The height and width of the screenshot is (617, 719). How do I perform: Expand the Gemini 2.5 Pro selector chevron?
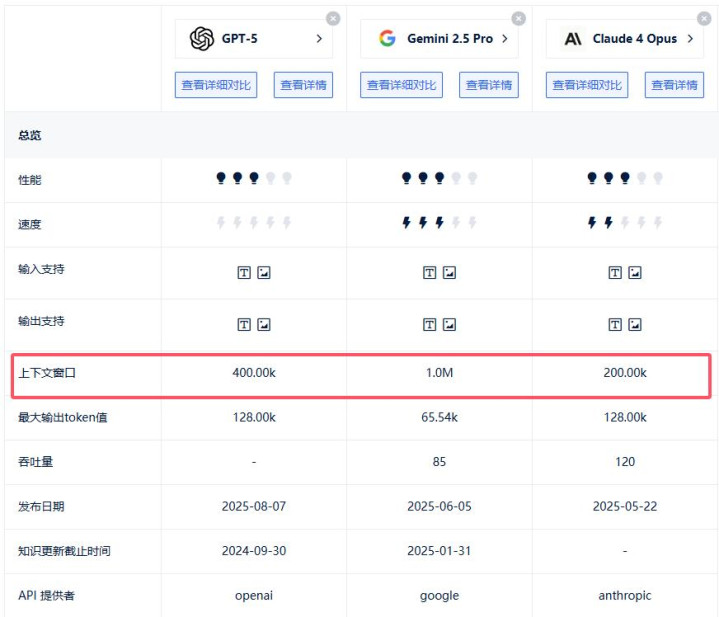(505, 39)
